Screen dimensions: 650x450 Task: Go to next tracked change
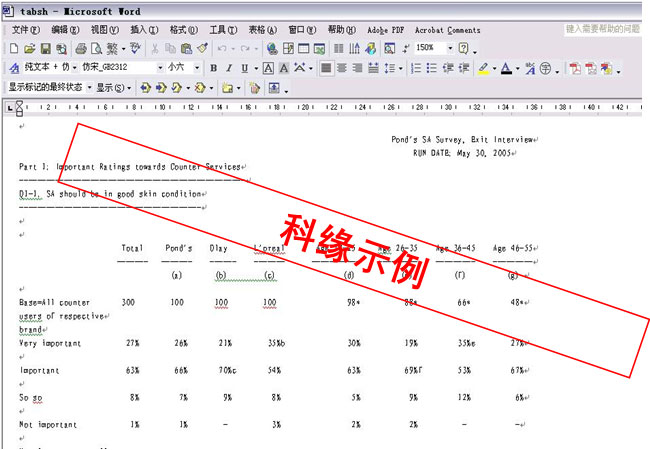pos(161,88)
